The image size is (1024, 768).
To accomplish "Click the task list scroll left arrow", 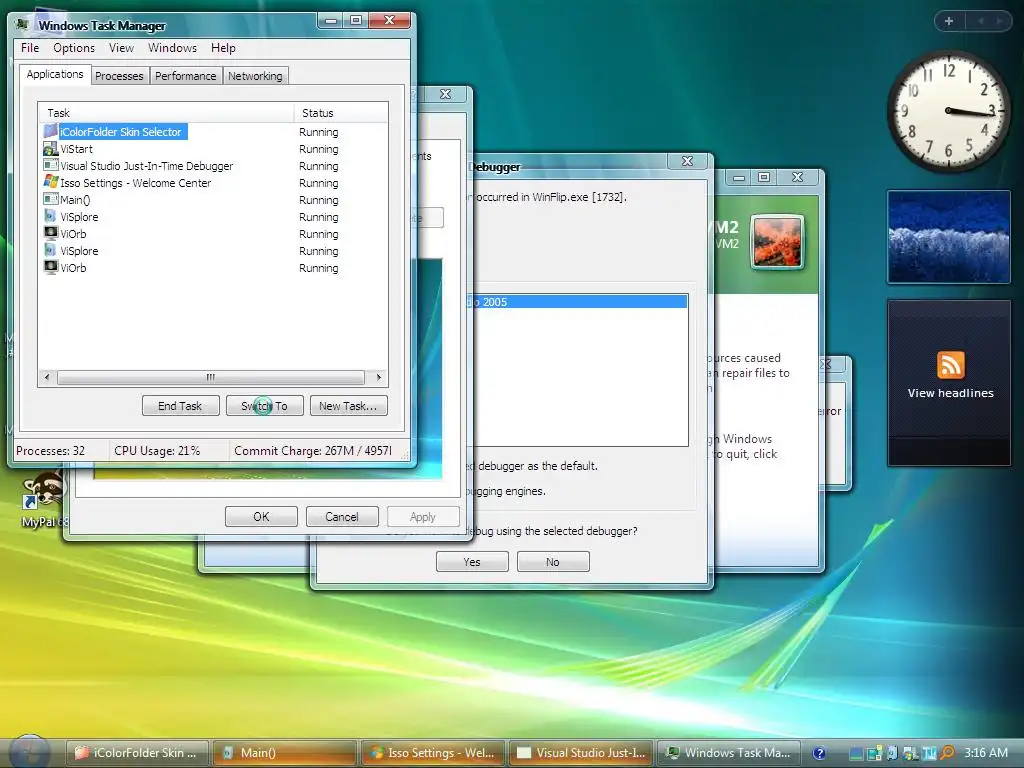I will pos(46,377).
